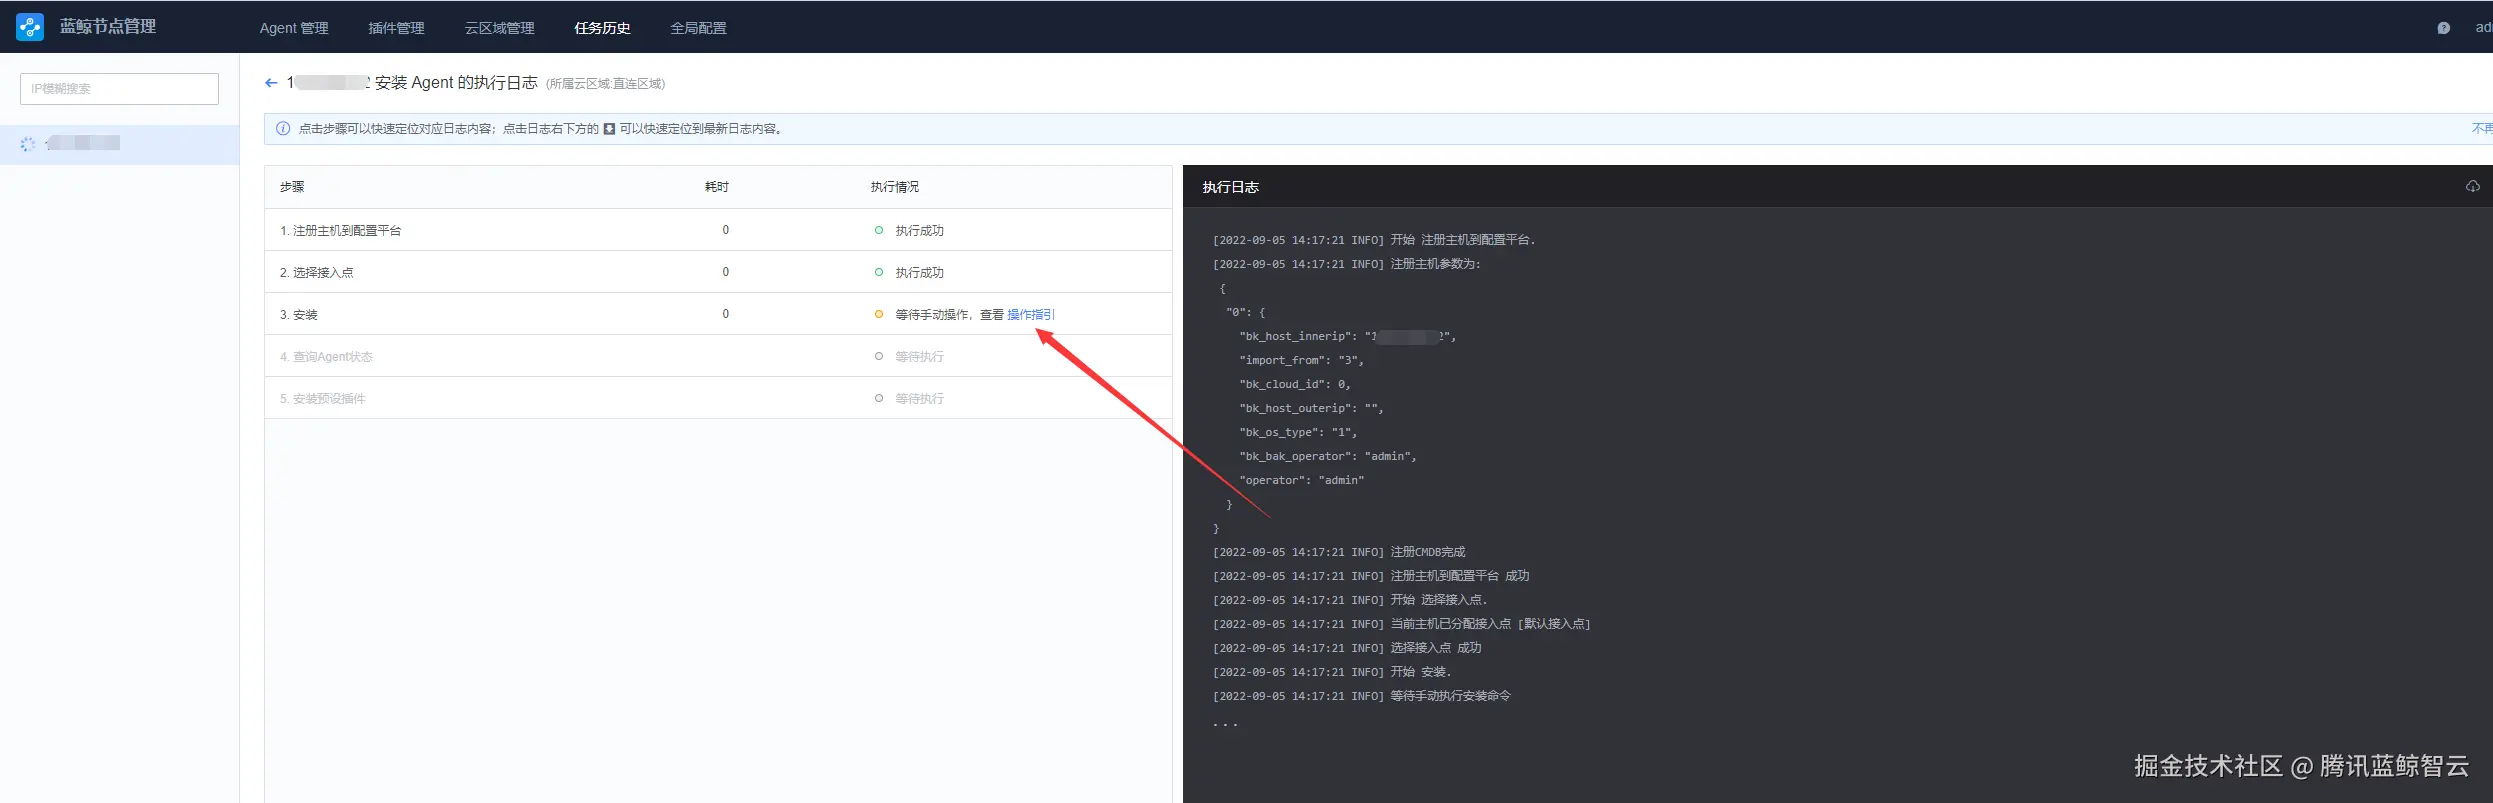The image size is (2493, 803).
Task: Click the info icon in the tip banner
Action: 283,129
